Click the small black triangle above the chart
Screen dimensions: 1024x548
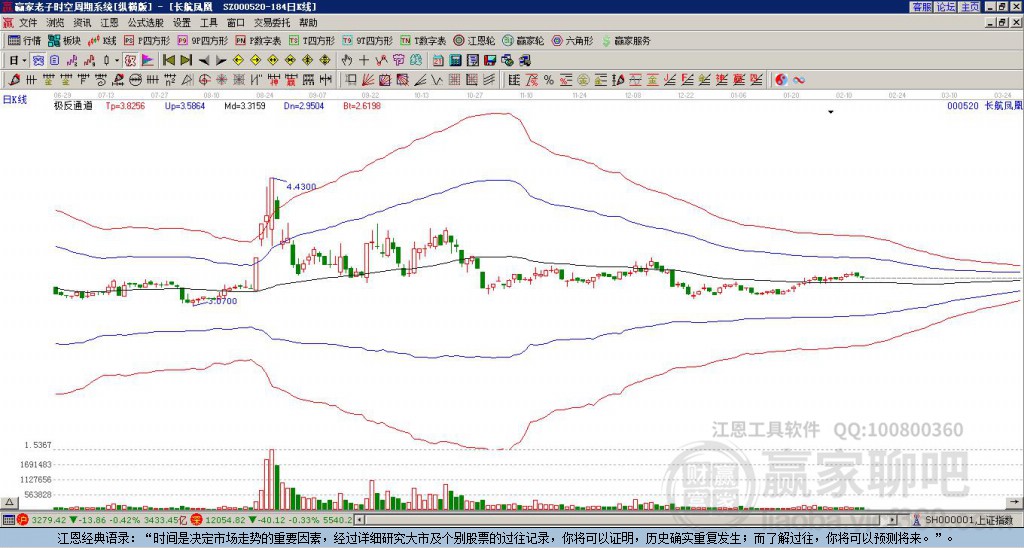click(x=831, y=113)
